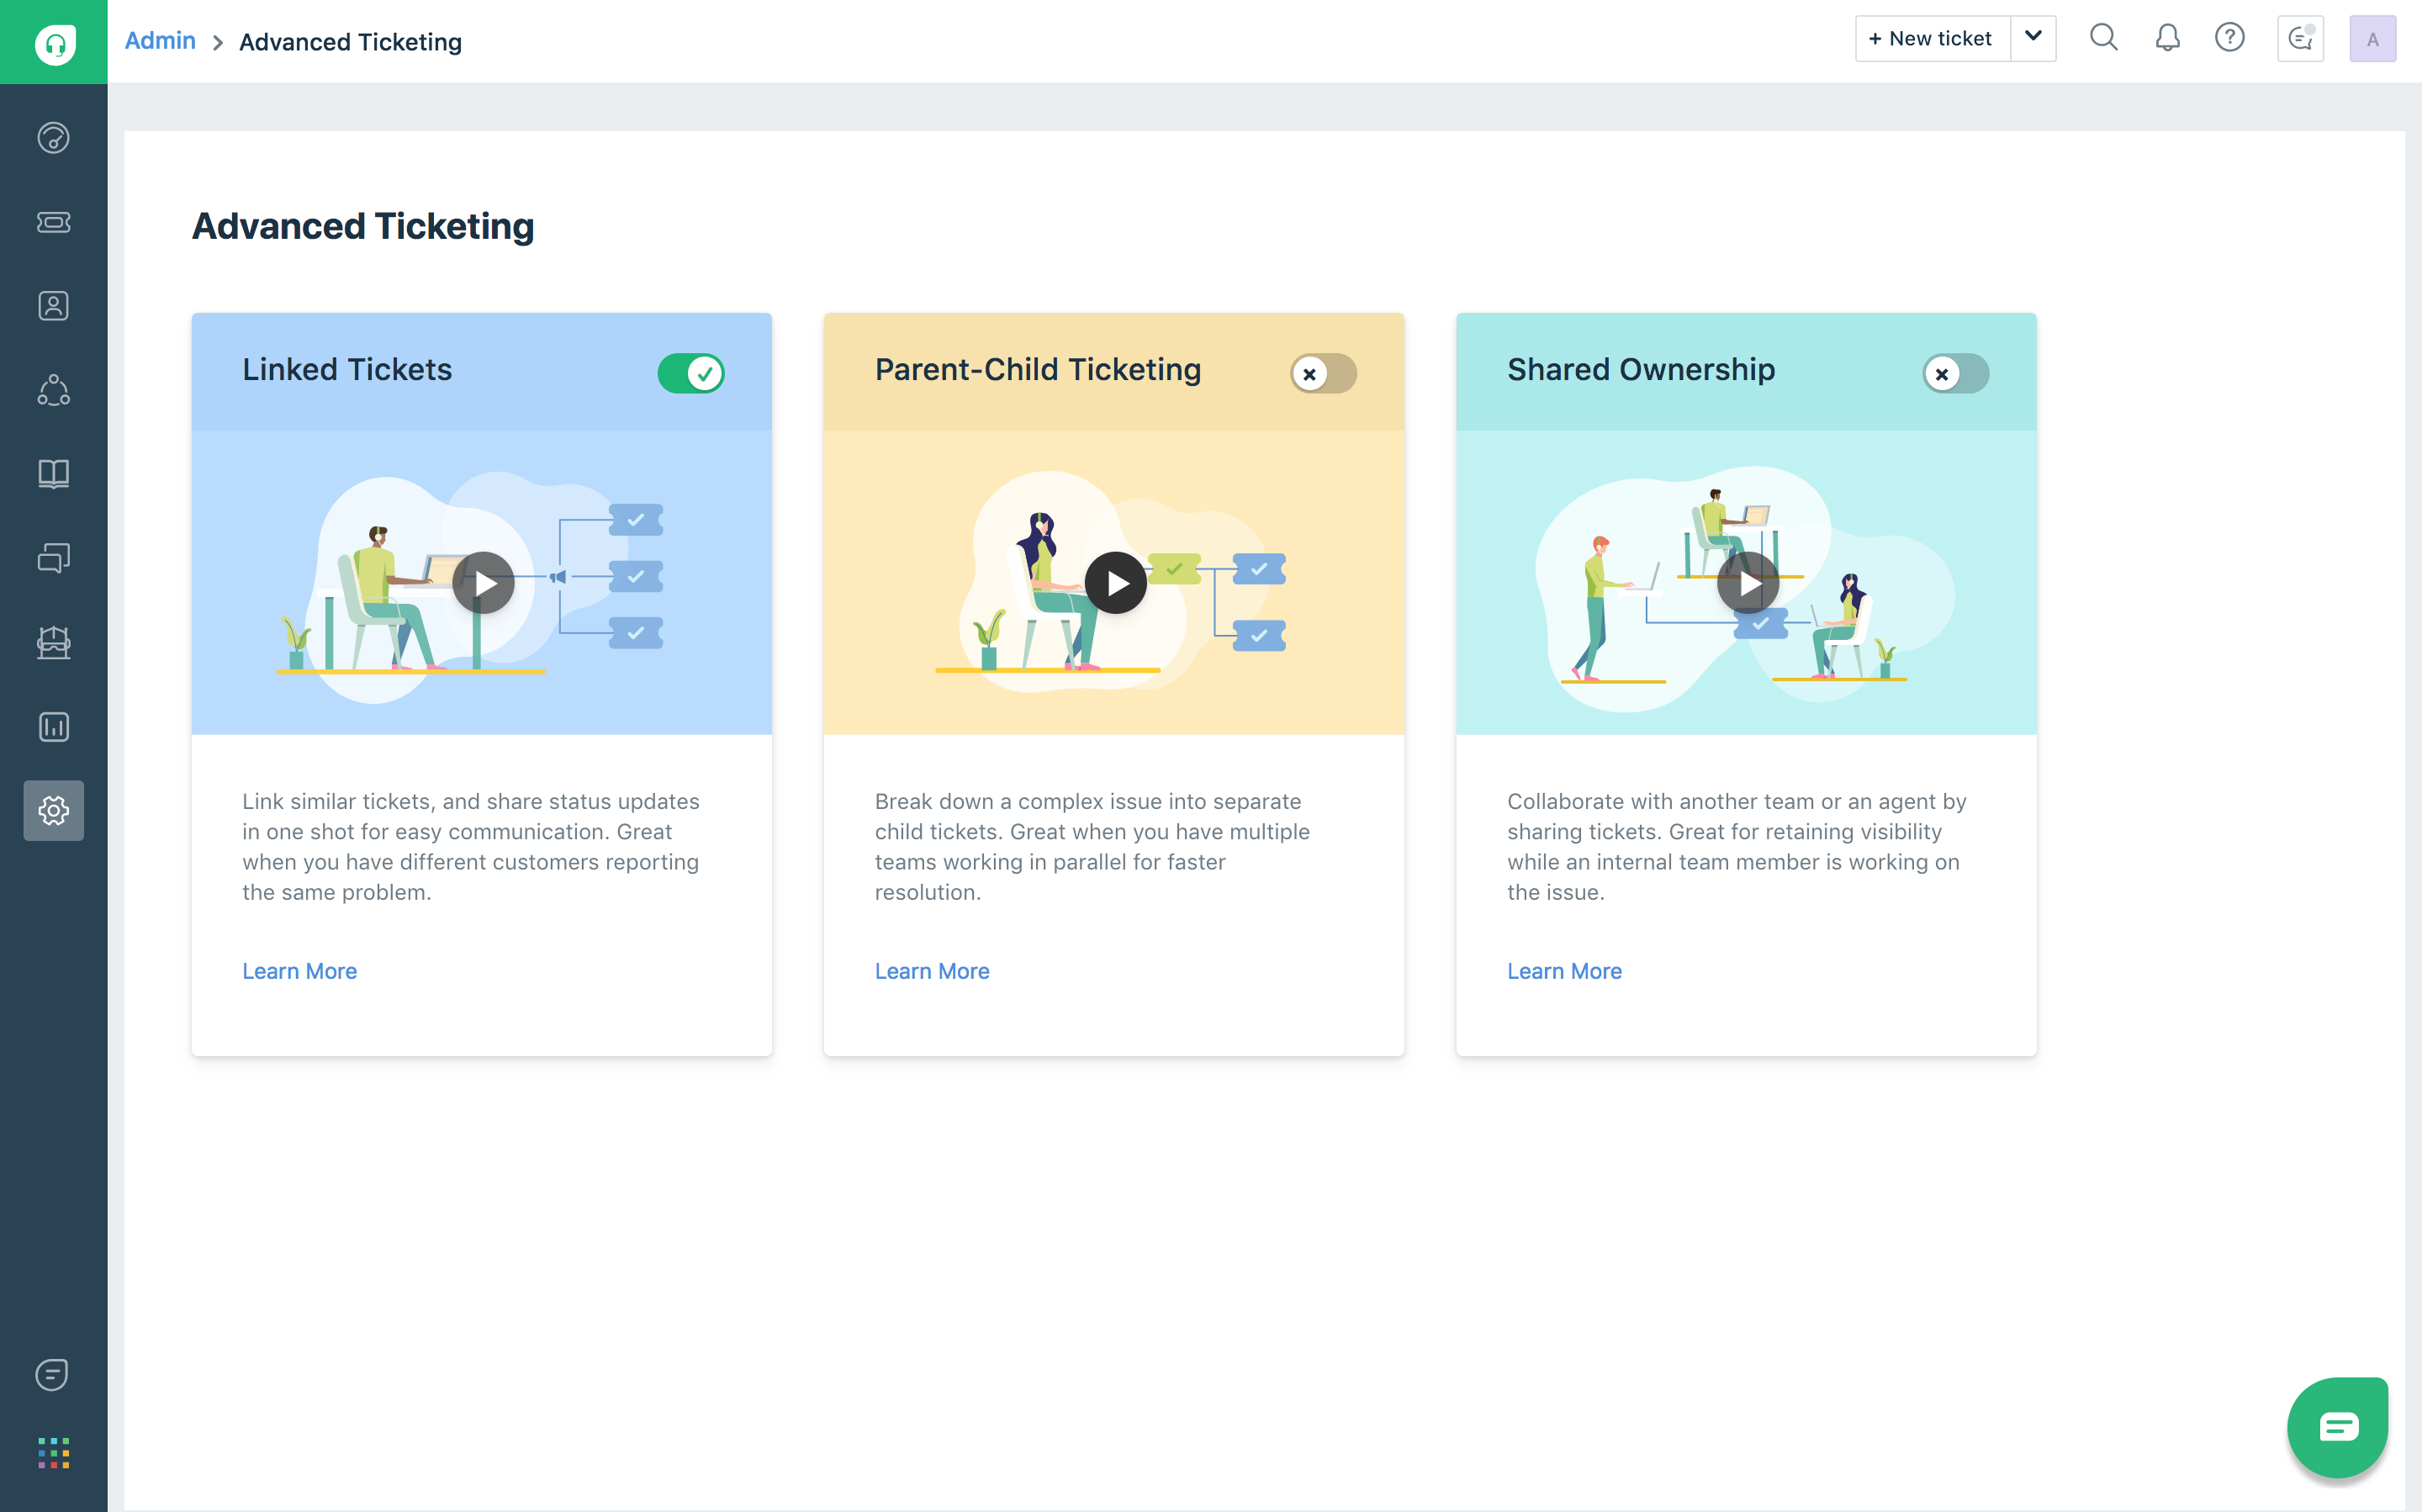Open the app switcher grid icon
This screenshot has width=2422, height=1512.
coord(53,1452)
